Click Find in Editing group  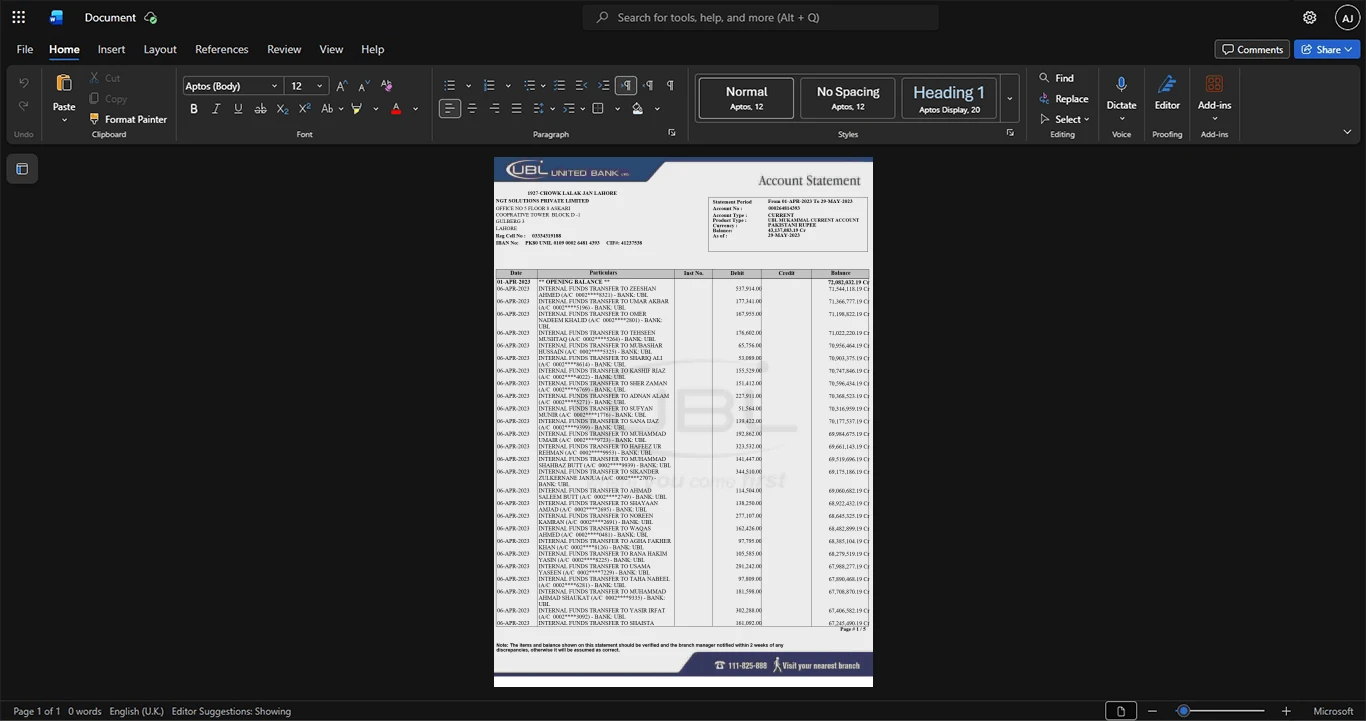(1057, 78)
